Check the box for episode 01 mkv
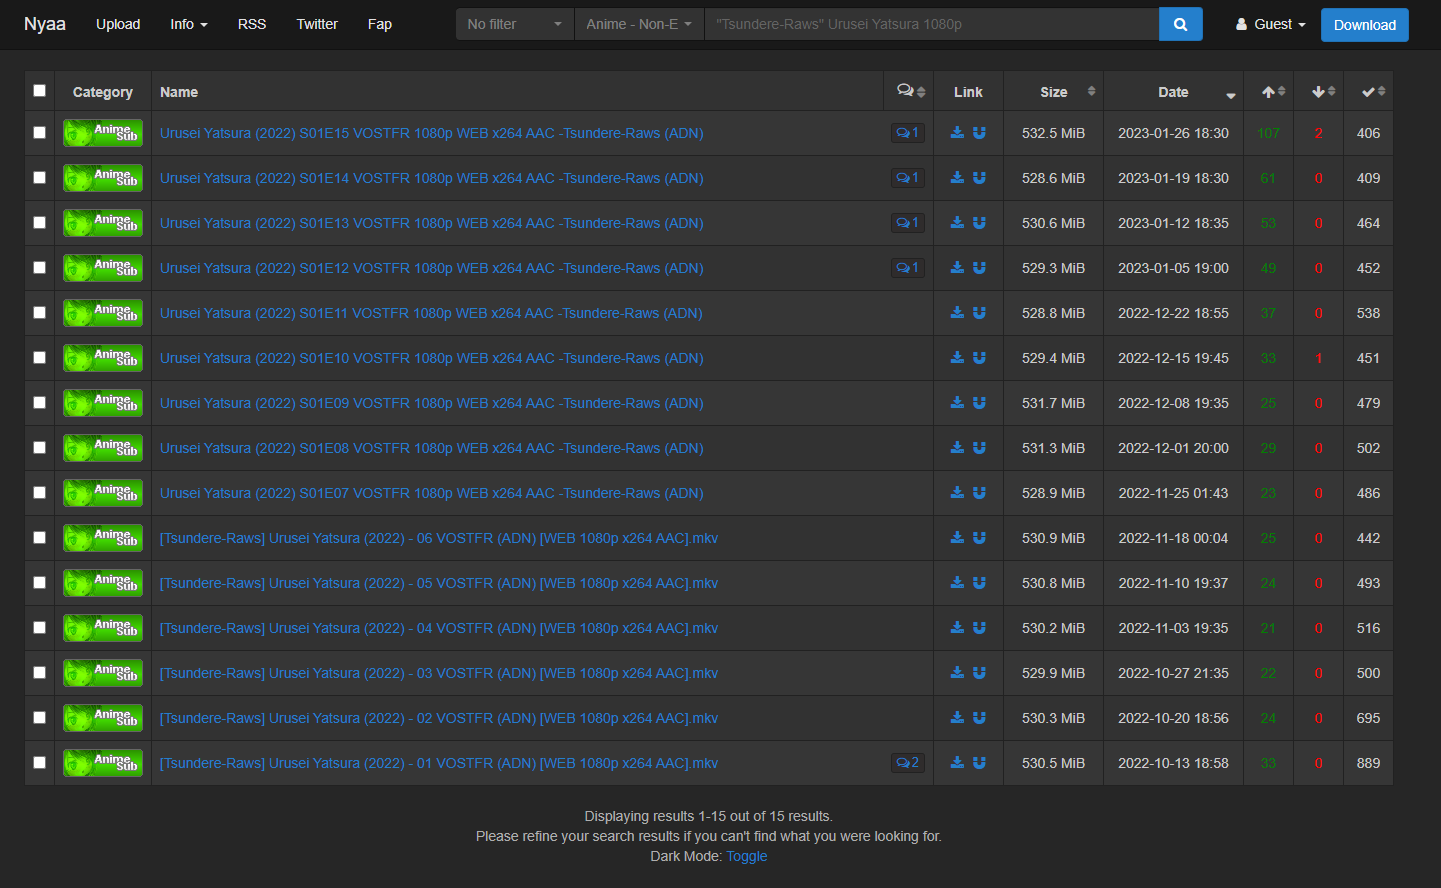The image size is (1441, 888). coord(39,762)
